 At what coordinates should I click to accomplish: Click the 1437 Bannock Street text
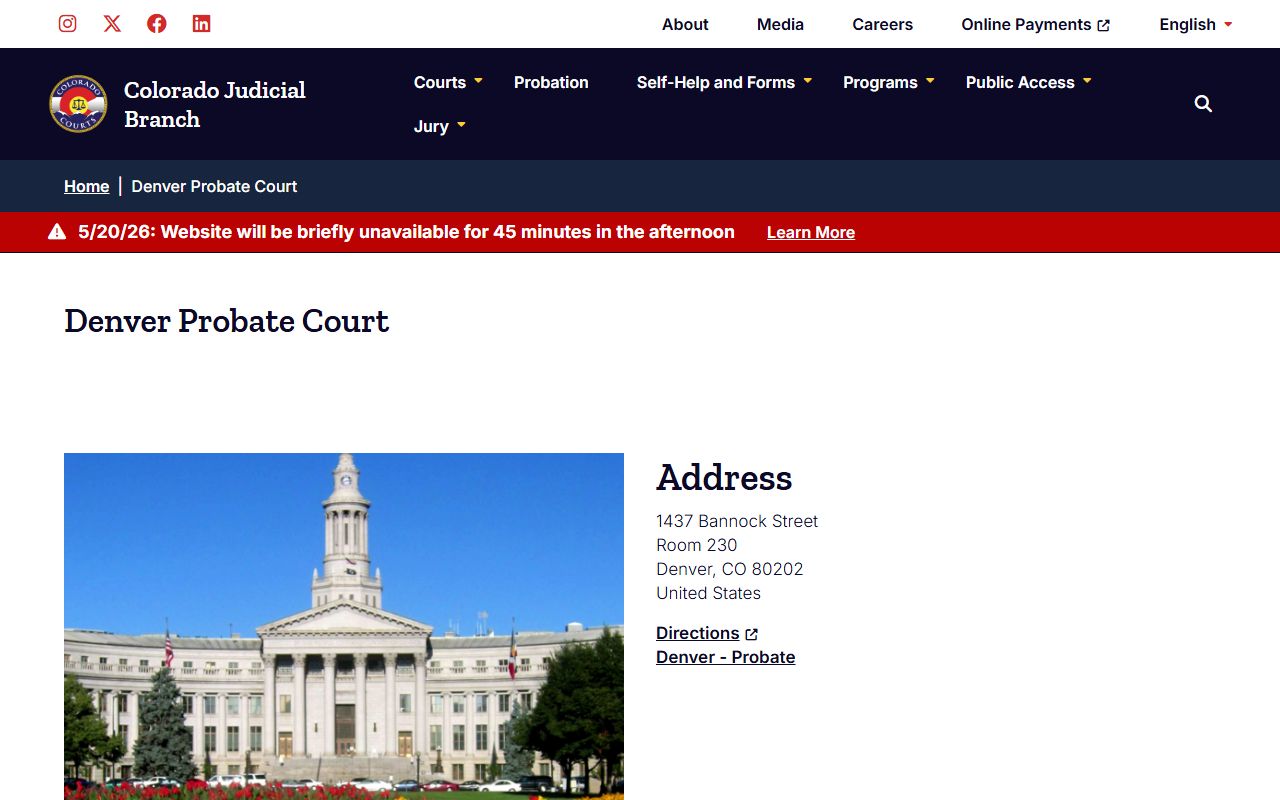coord(737,521)
